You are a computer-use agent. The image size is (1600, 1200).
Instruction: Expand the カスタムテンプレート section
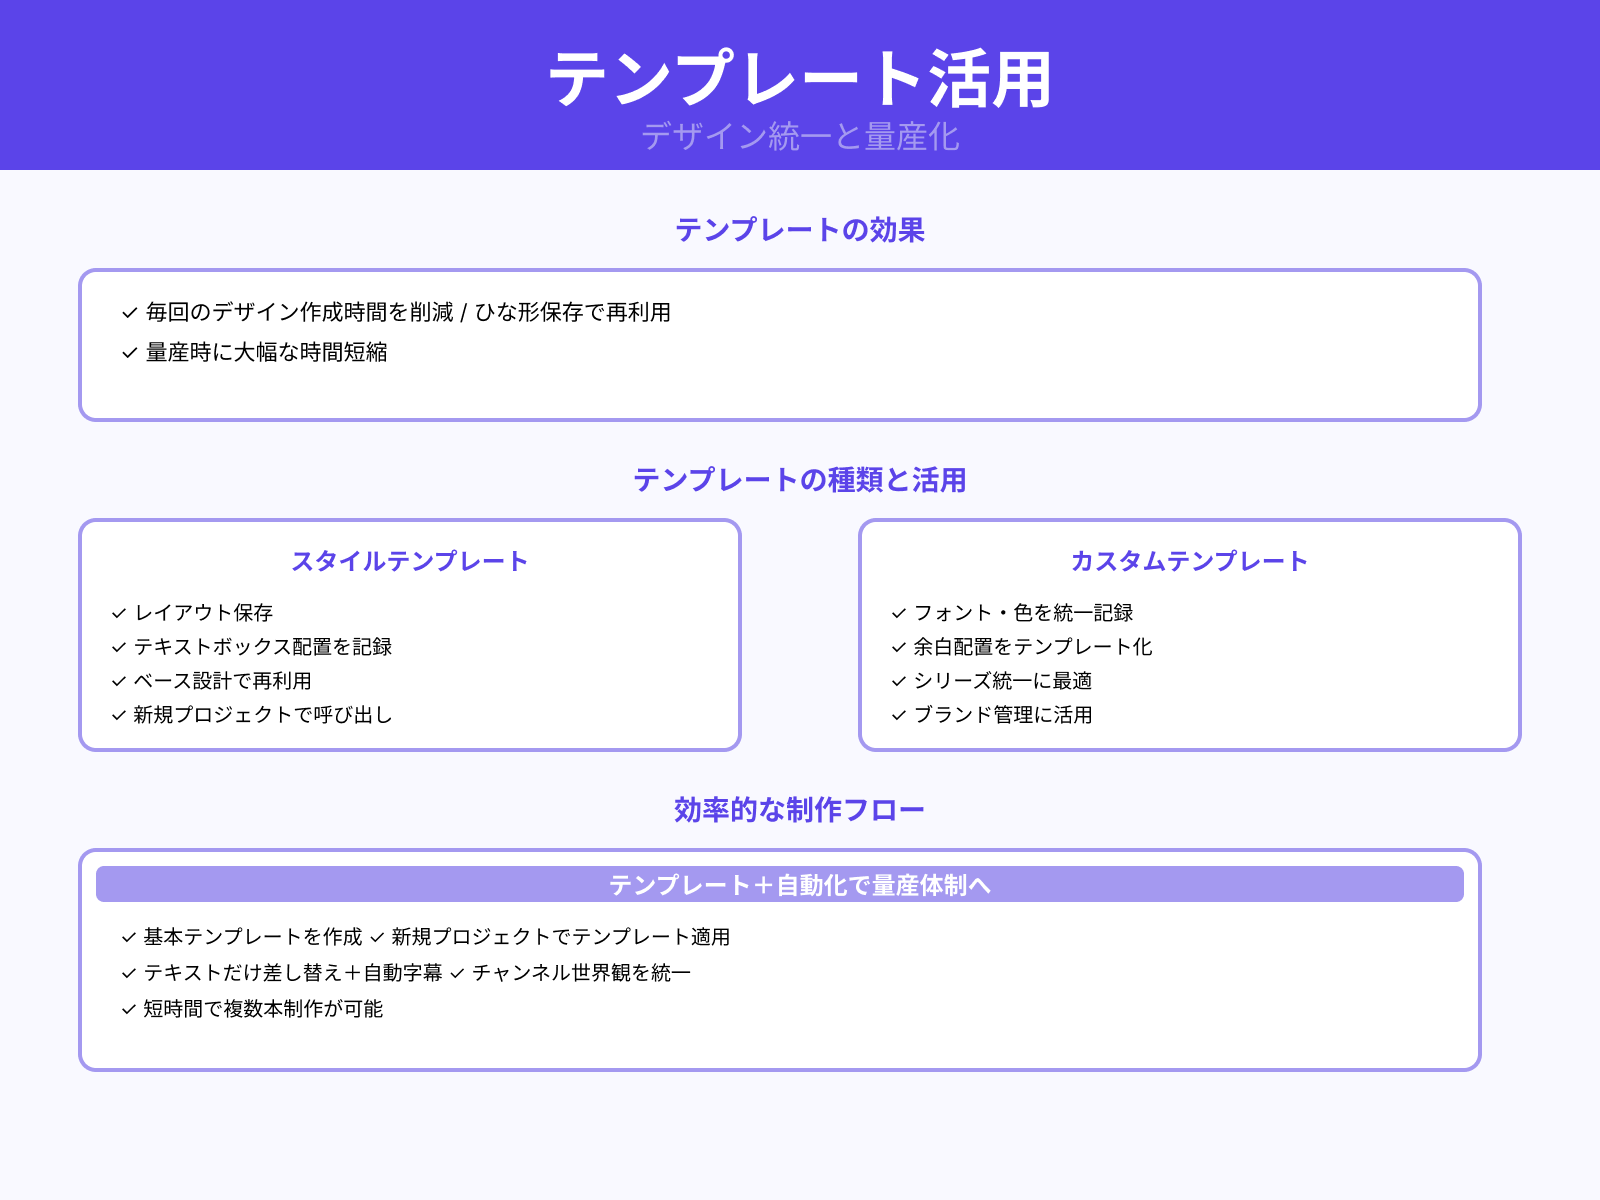coord(1188,561)
